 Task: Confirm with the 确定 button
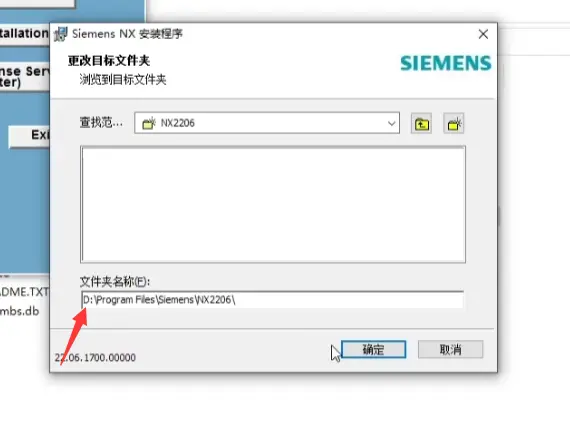tap(373, 349)
